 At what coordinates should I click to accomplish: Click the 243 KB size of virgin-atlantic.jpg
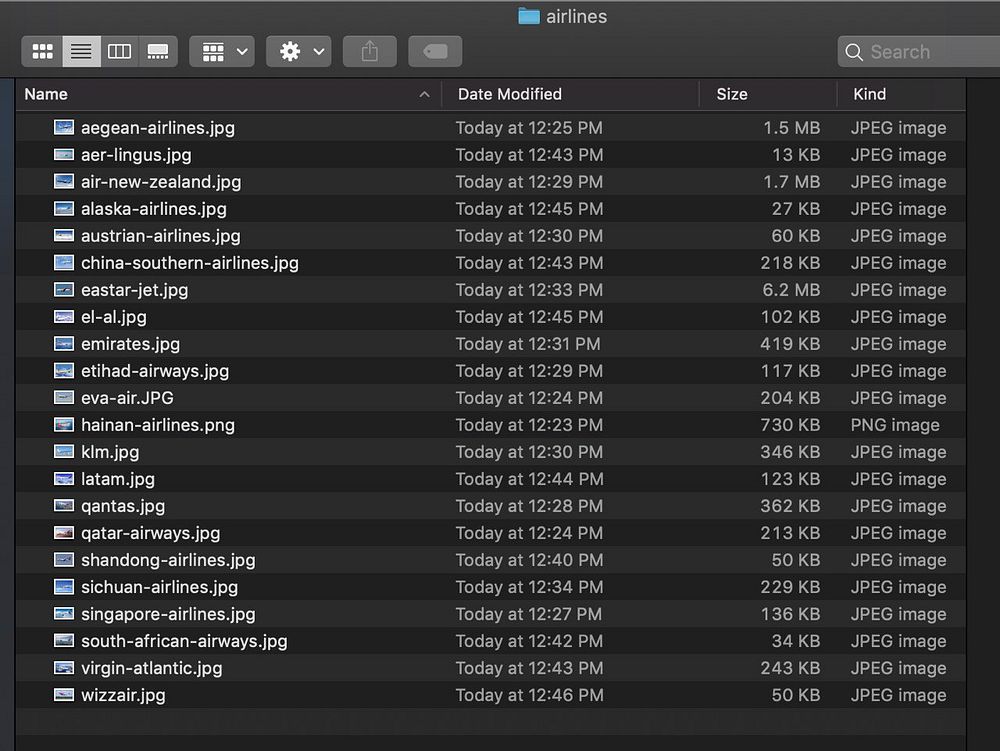pyautogui.click(x=790, y=668)
